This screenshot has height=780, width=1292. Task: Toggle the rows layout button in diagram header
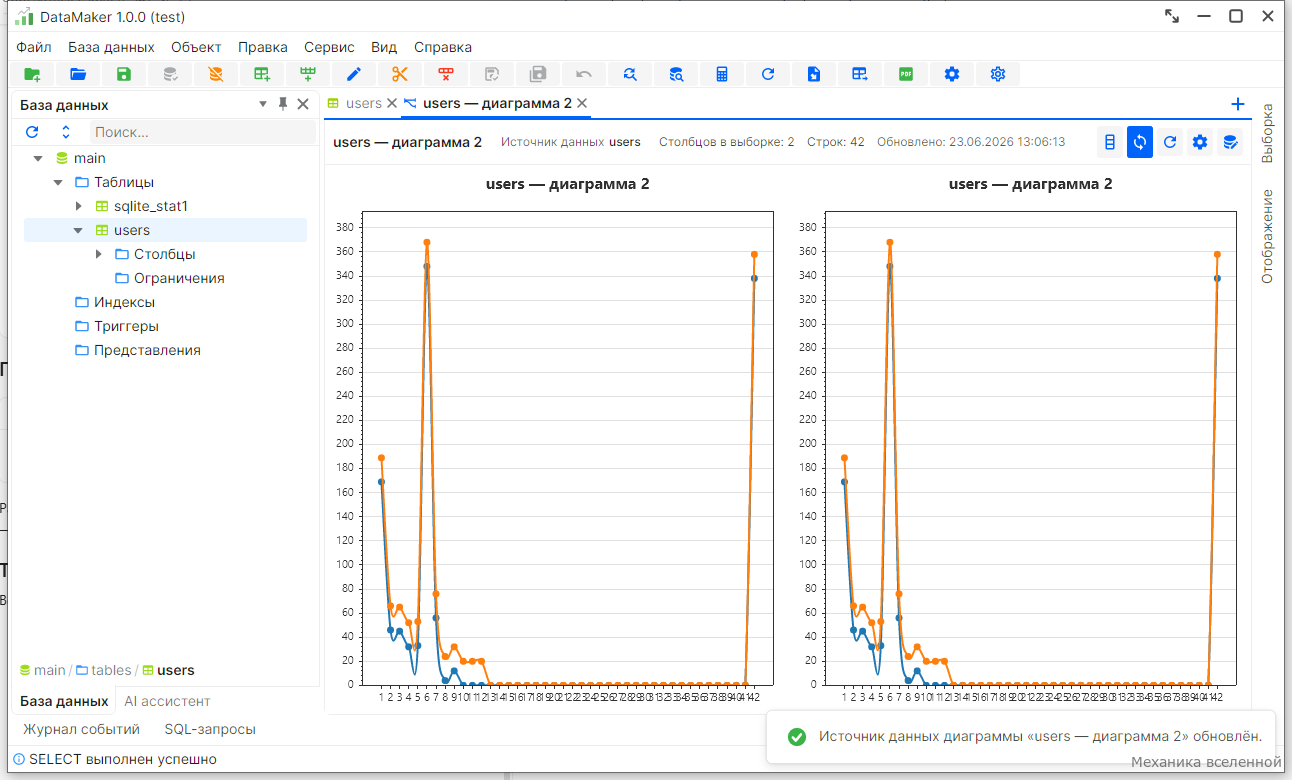click(x=1109, y=142)
